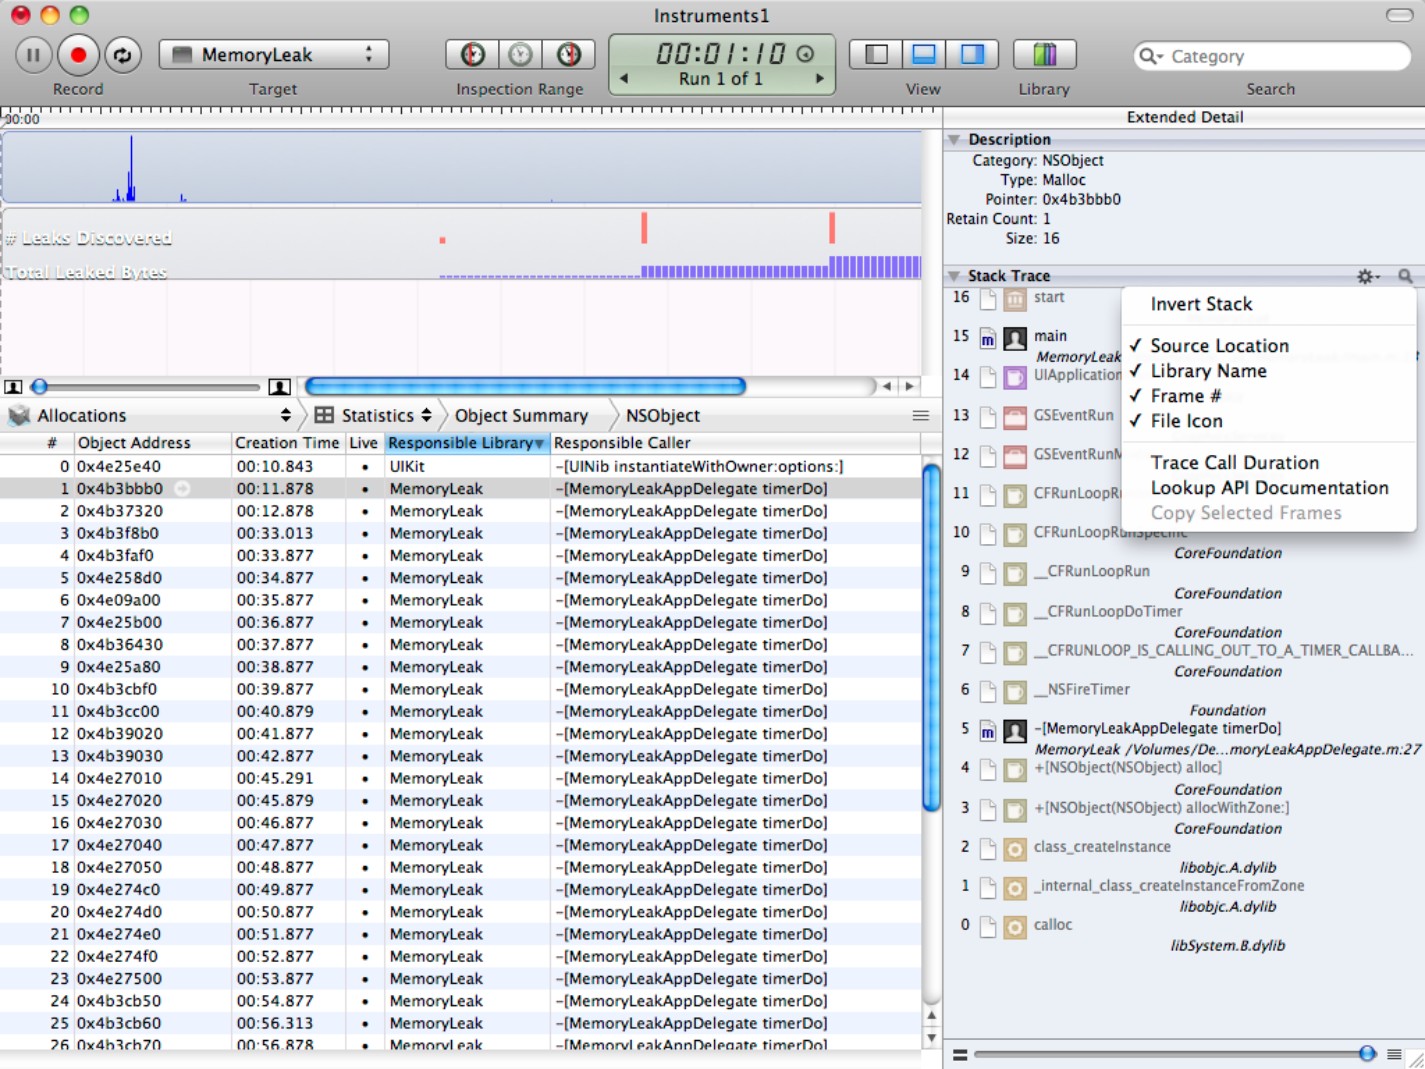Sort by Responsible Library column

pos(467,443)
